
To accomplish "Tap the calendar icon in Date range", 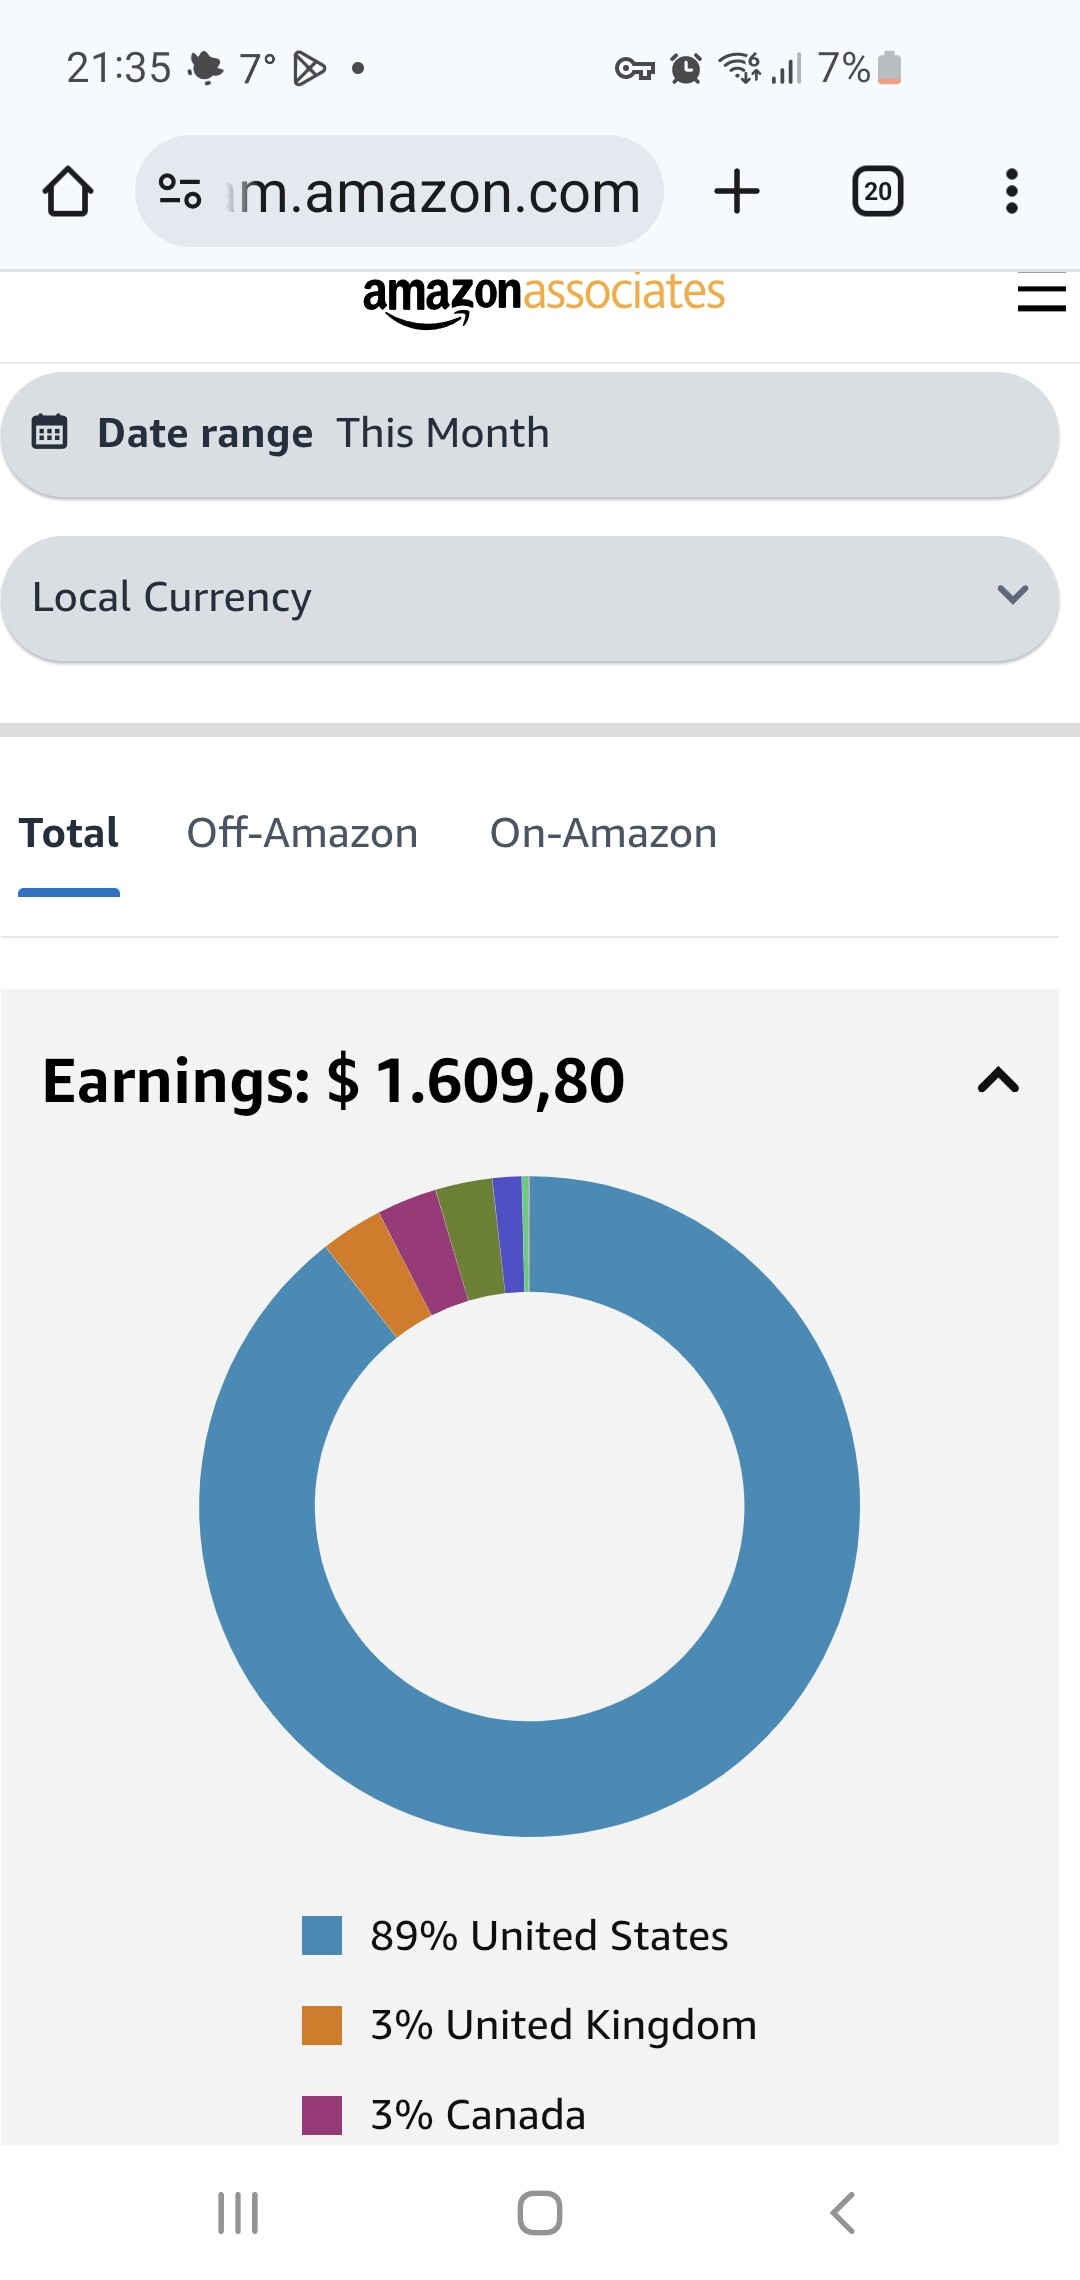I will pyautogui.click(x=50, y=433).
